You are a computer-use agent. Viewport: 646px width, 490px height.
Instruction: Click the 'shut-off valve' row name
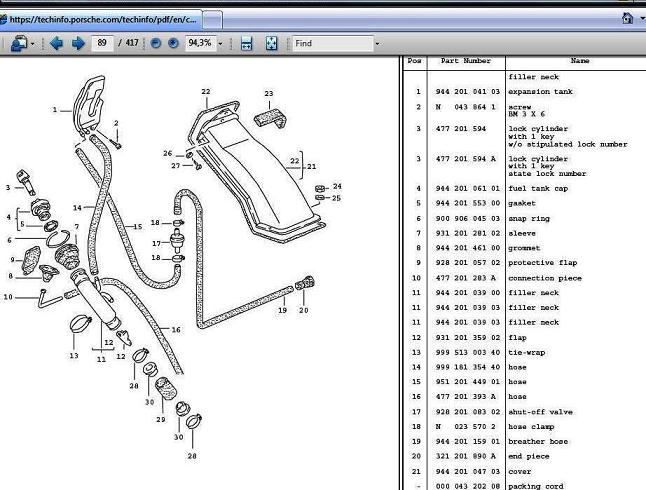538,411
